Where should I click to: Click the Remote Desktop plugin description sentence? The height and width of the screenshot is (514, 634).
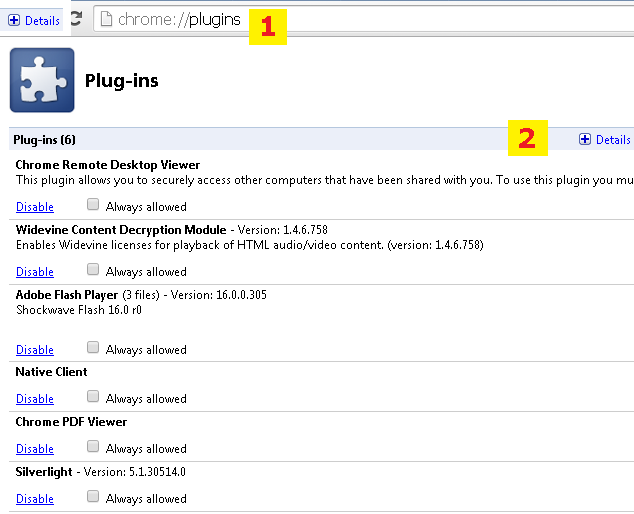point(325,180)
